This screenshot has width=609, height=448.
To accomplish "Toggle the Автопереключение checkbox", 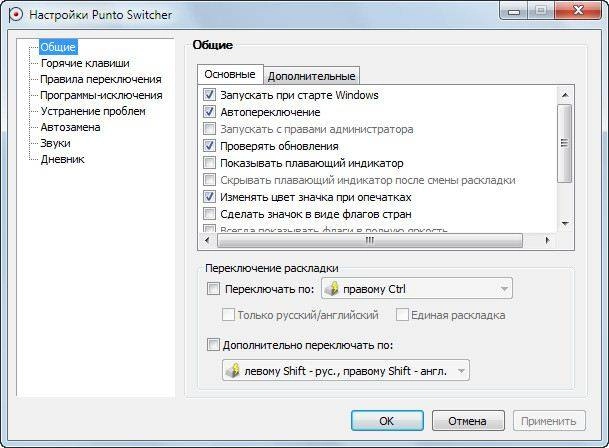I will (209, 112).
